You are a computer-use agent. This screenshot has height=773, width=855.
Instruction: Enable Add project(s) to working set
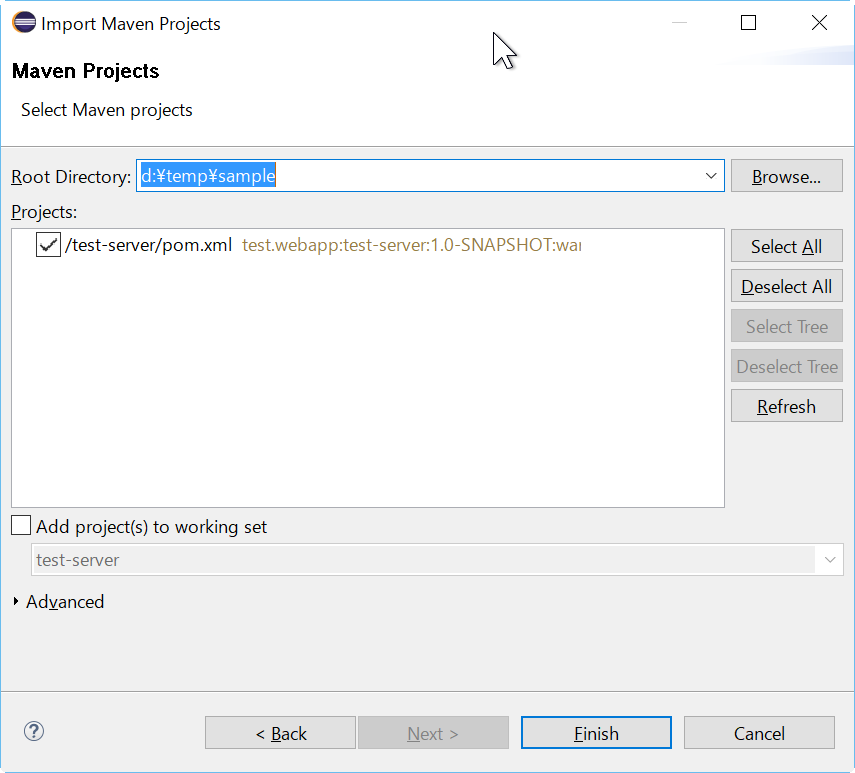click(x=20, y=525)
